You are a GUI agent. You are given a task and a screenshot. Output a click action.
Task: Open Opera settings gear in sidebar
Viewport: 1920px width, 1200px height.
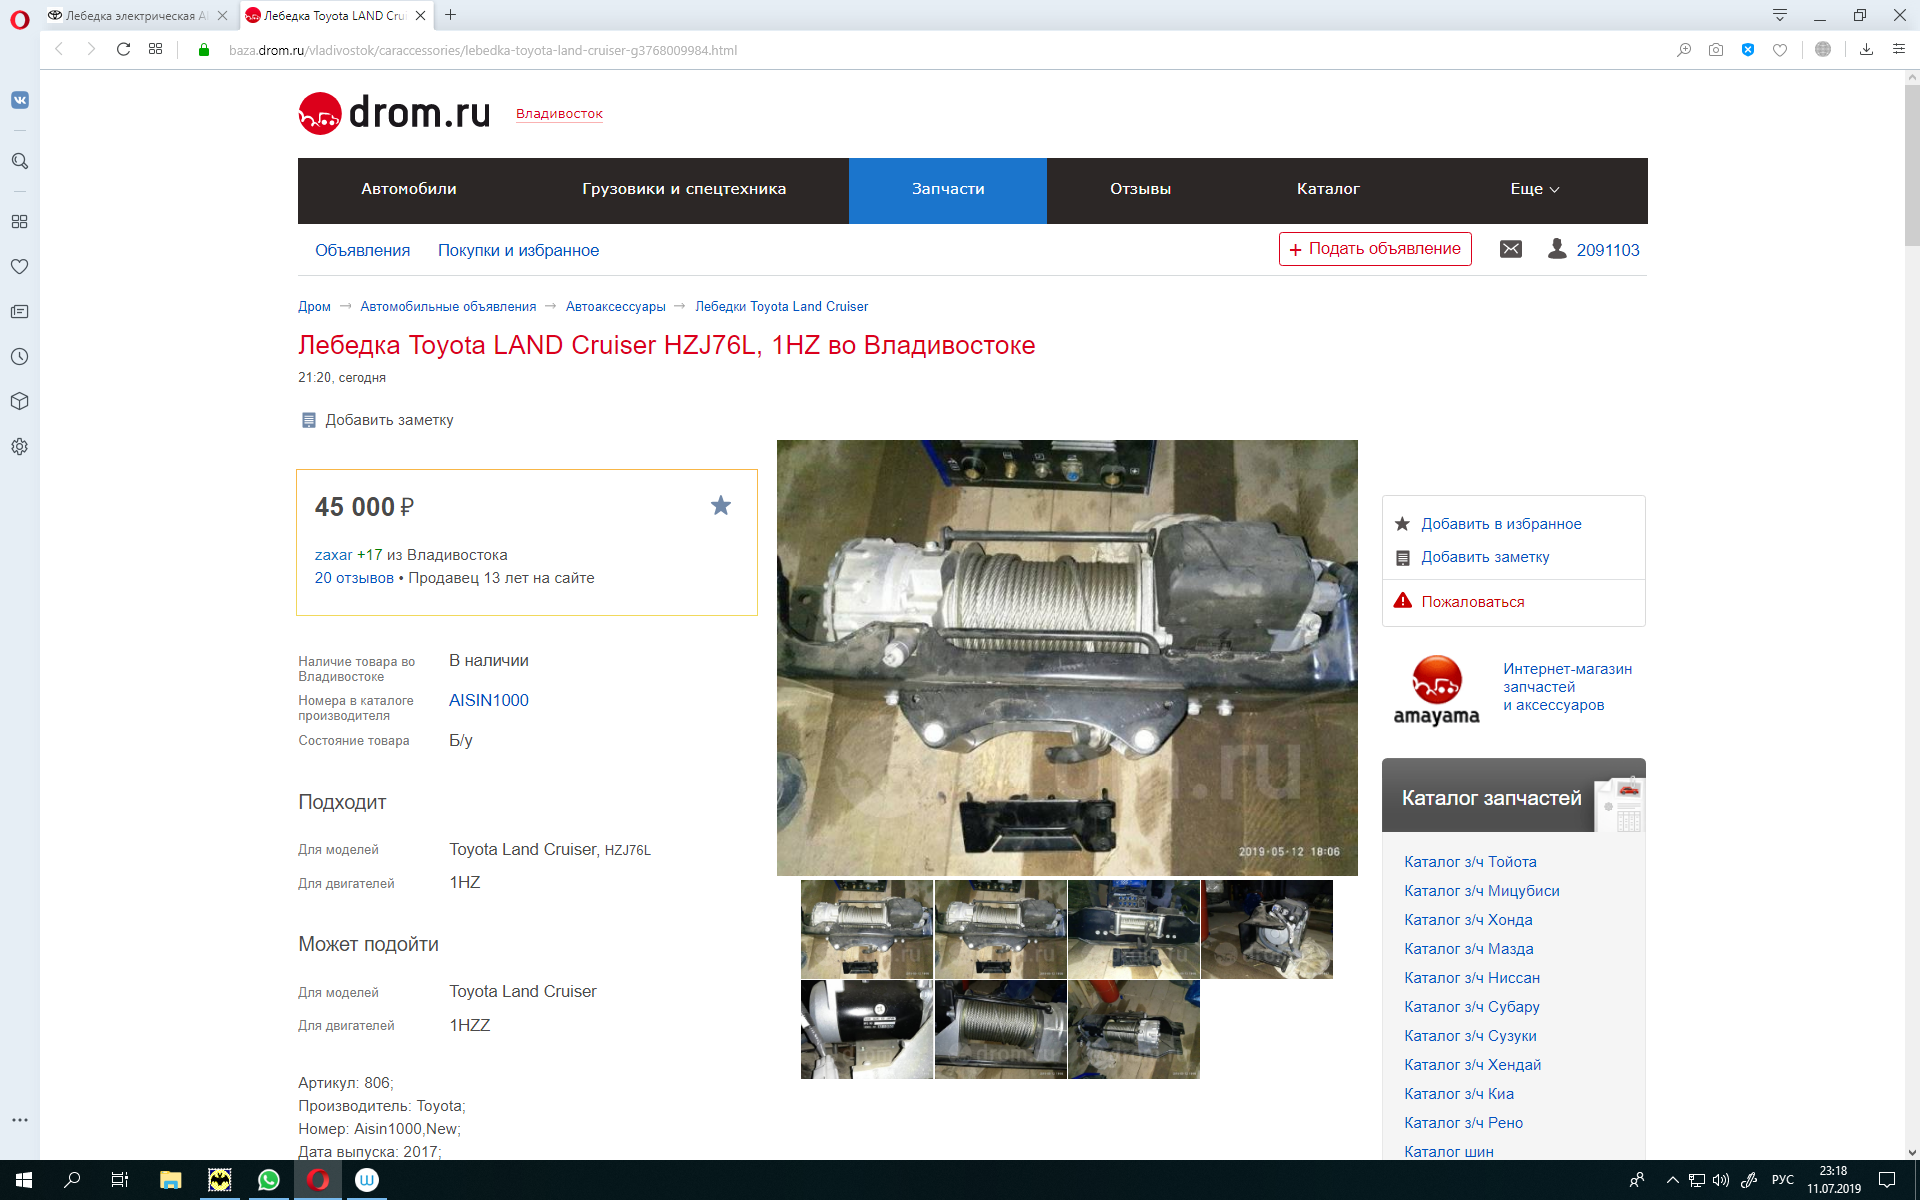20,447
